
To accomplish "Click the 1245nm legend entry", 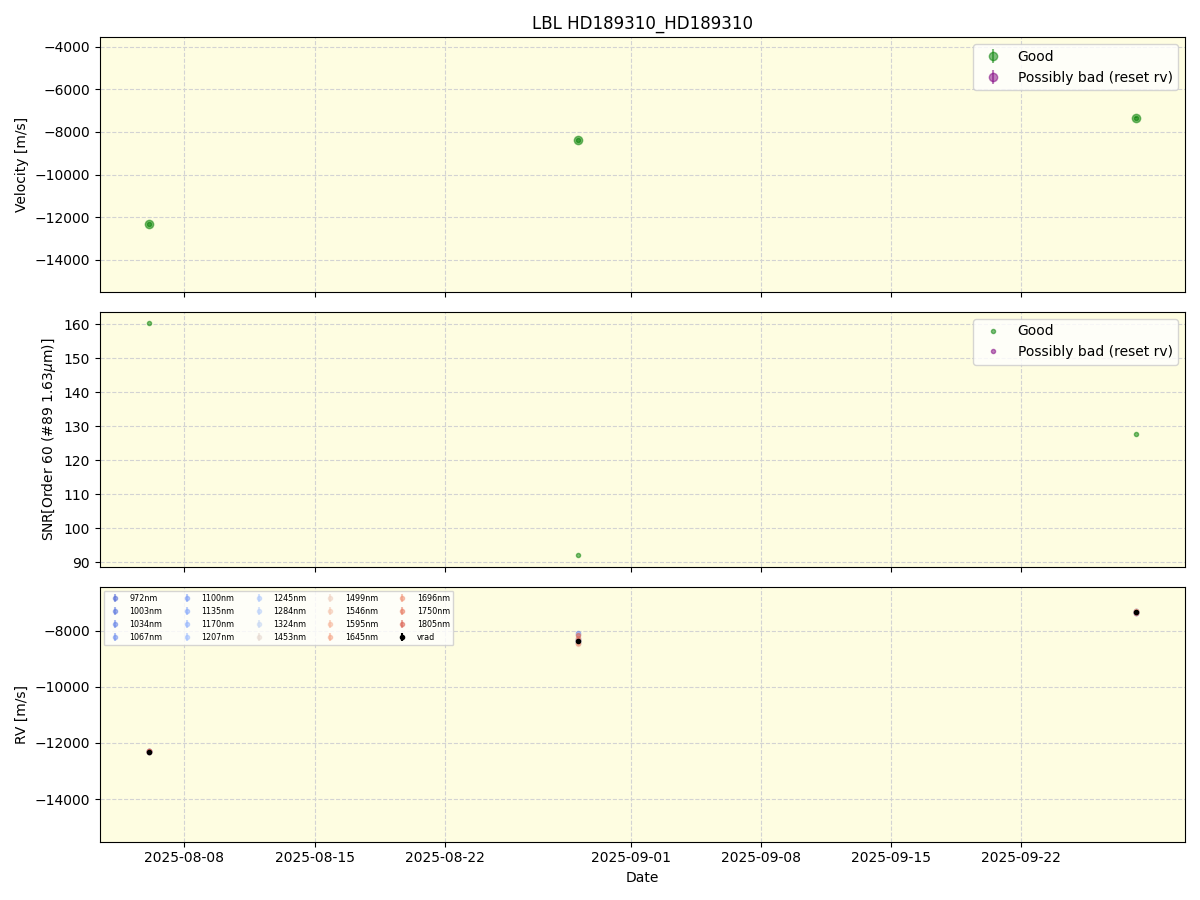I will coord(289,598).
